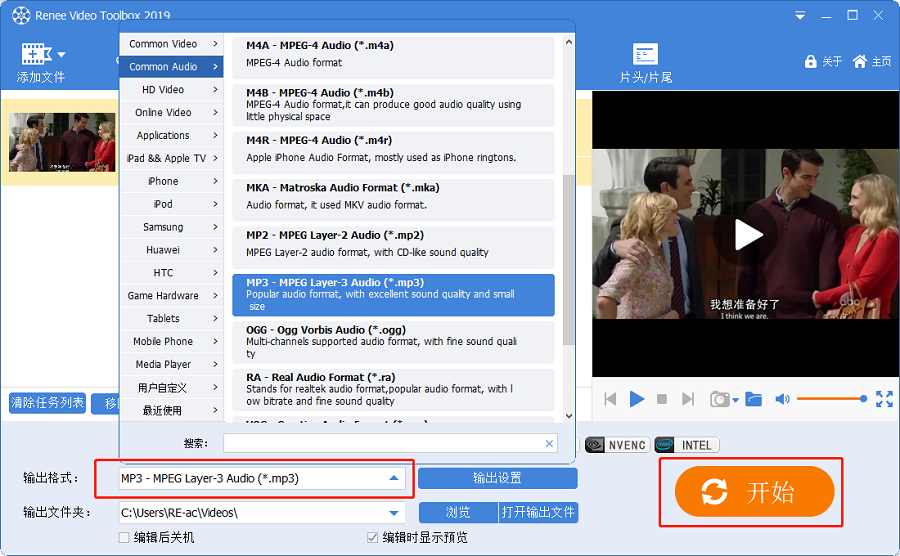Expand the Add Files dropdown arrow

point(61,55)
